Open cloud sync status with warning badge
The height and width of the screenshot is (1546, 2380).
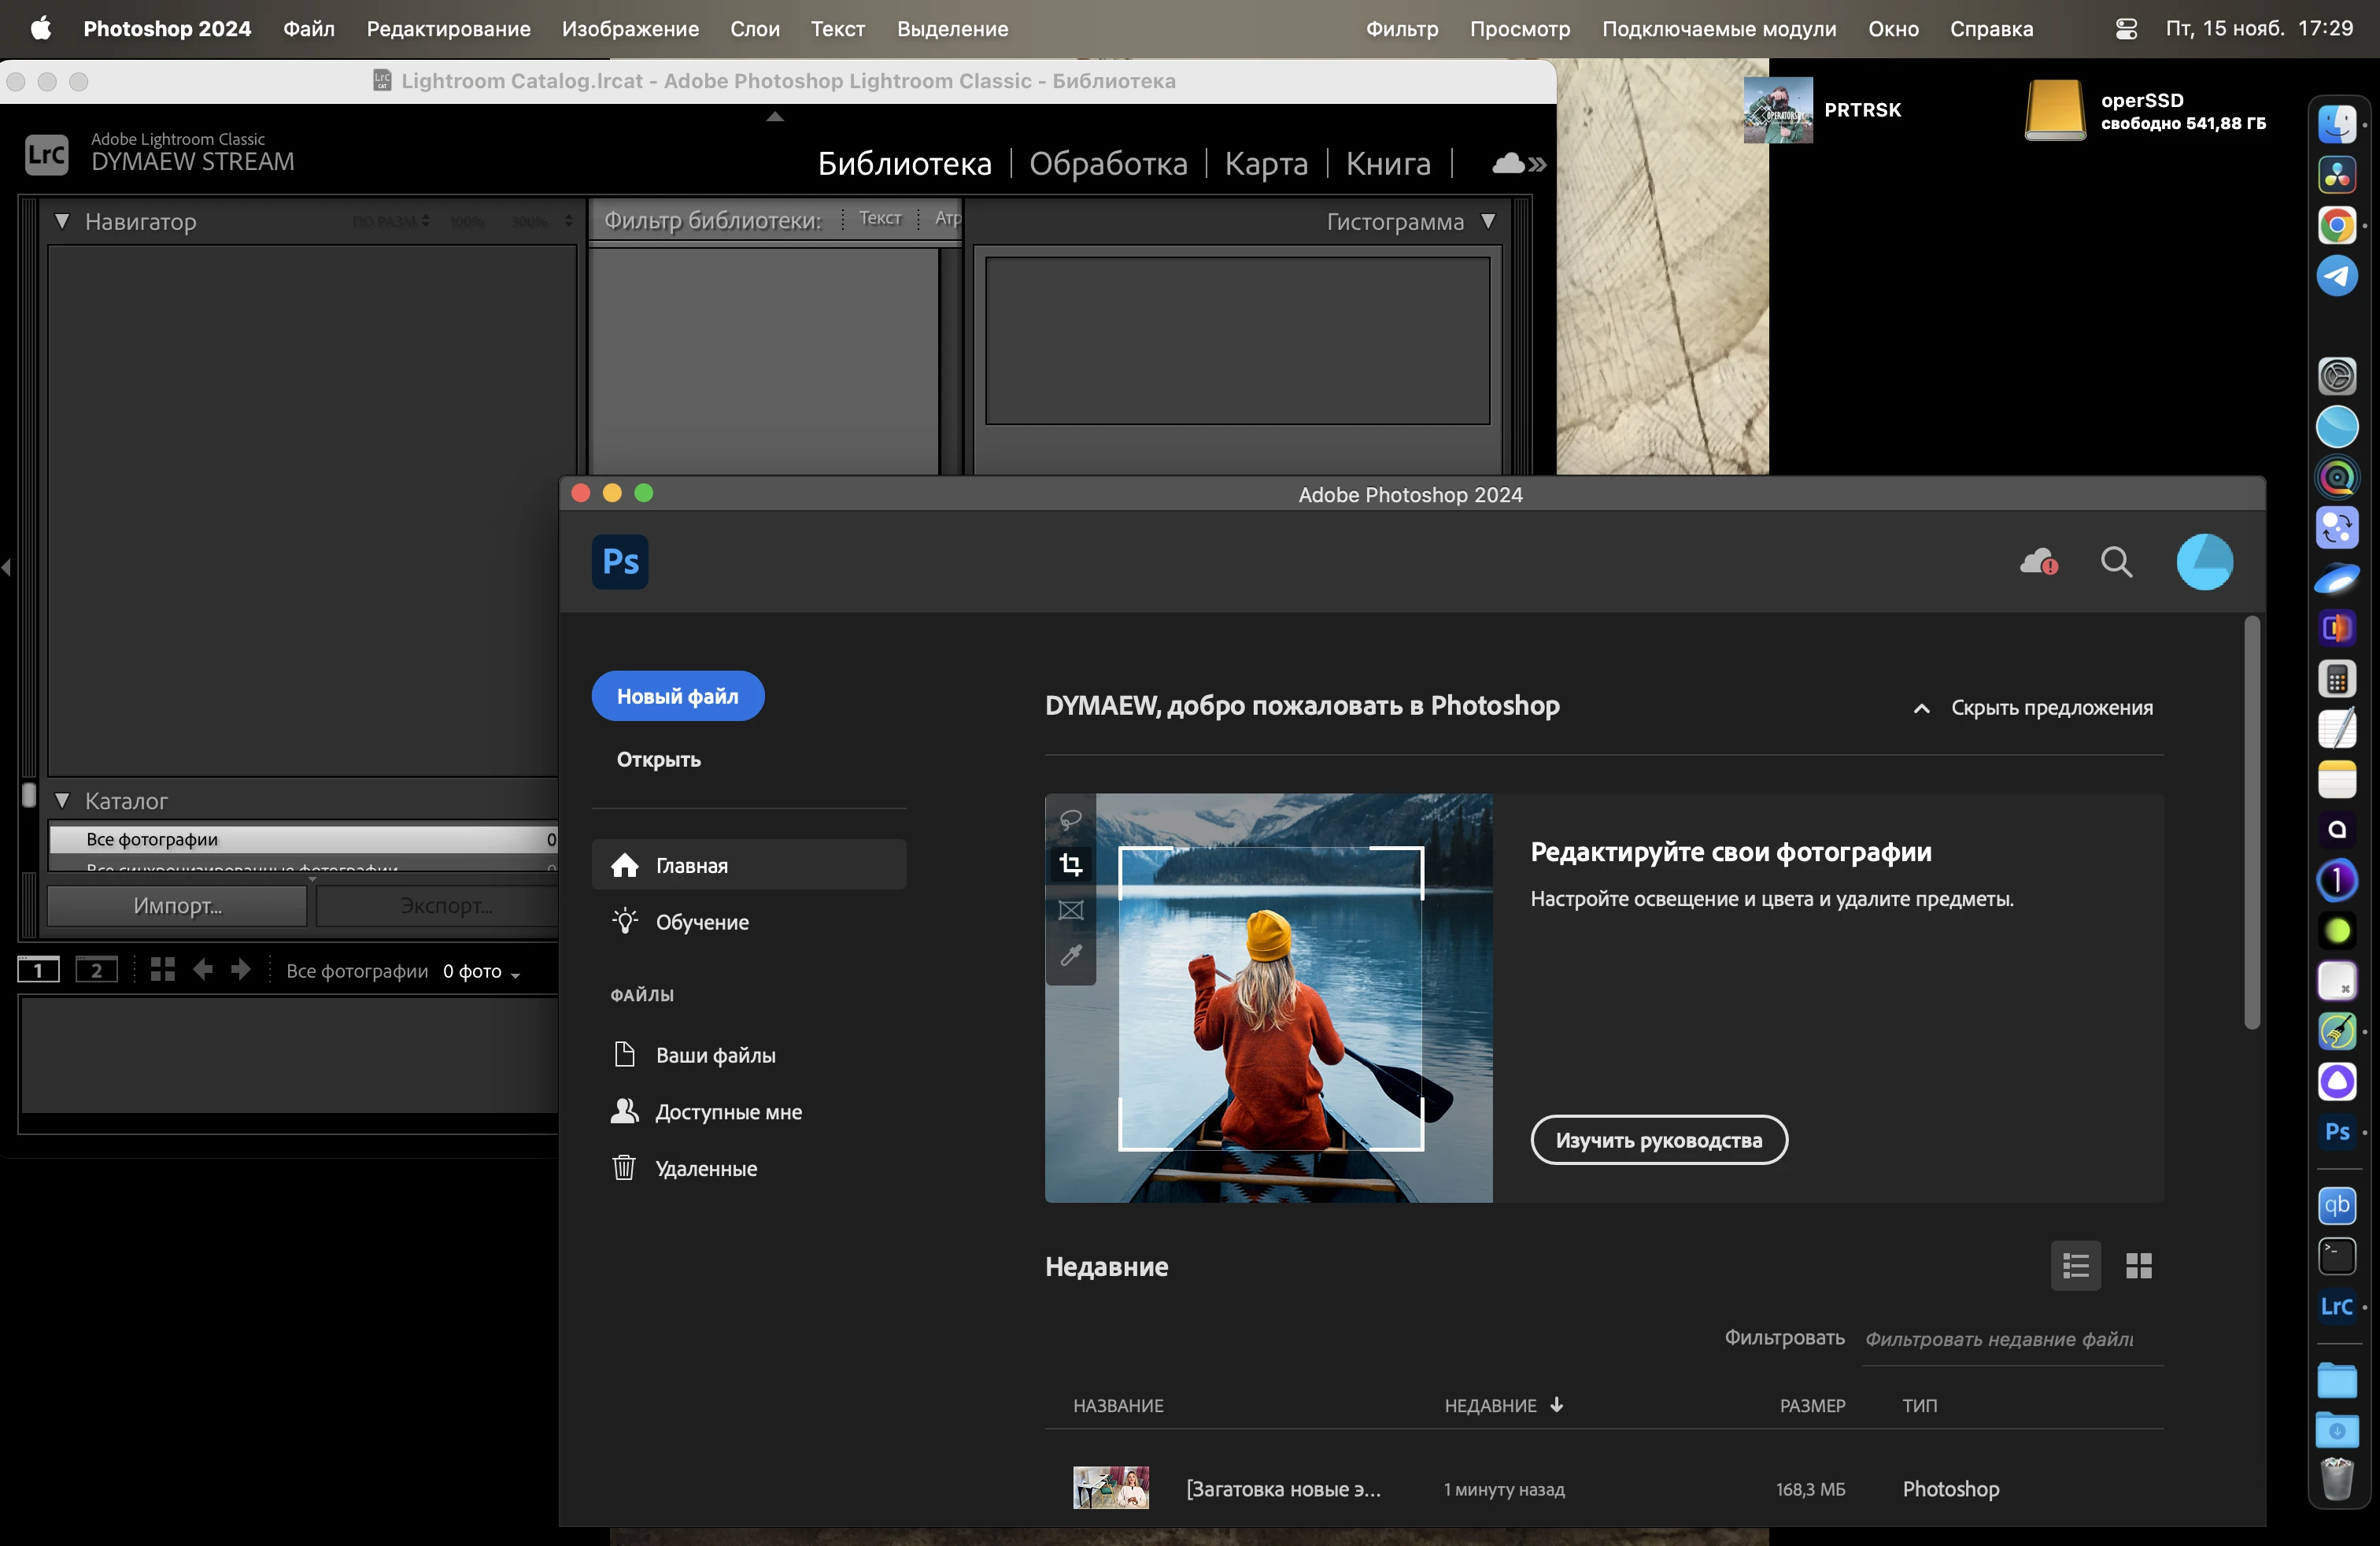coord(2039,562)
